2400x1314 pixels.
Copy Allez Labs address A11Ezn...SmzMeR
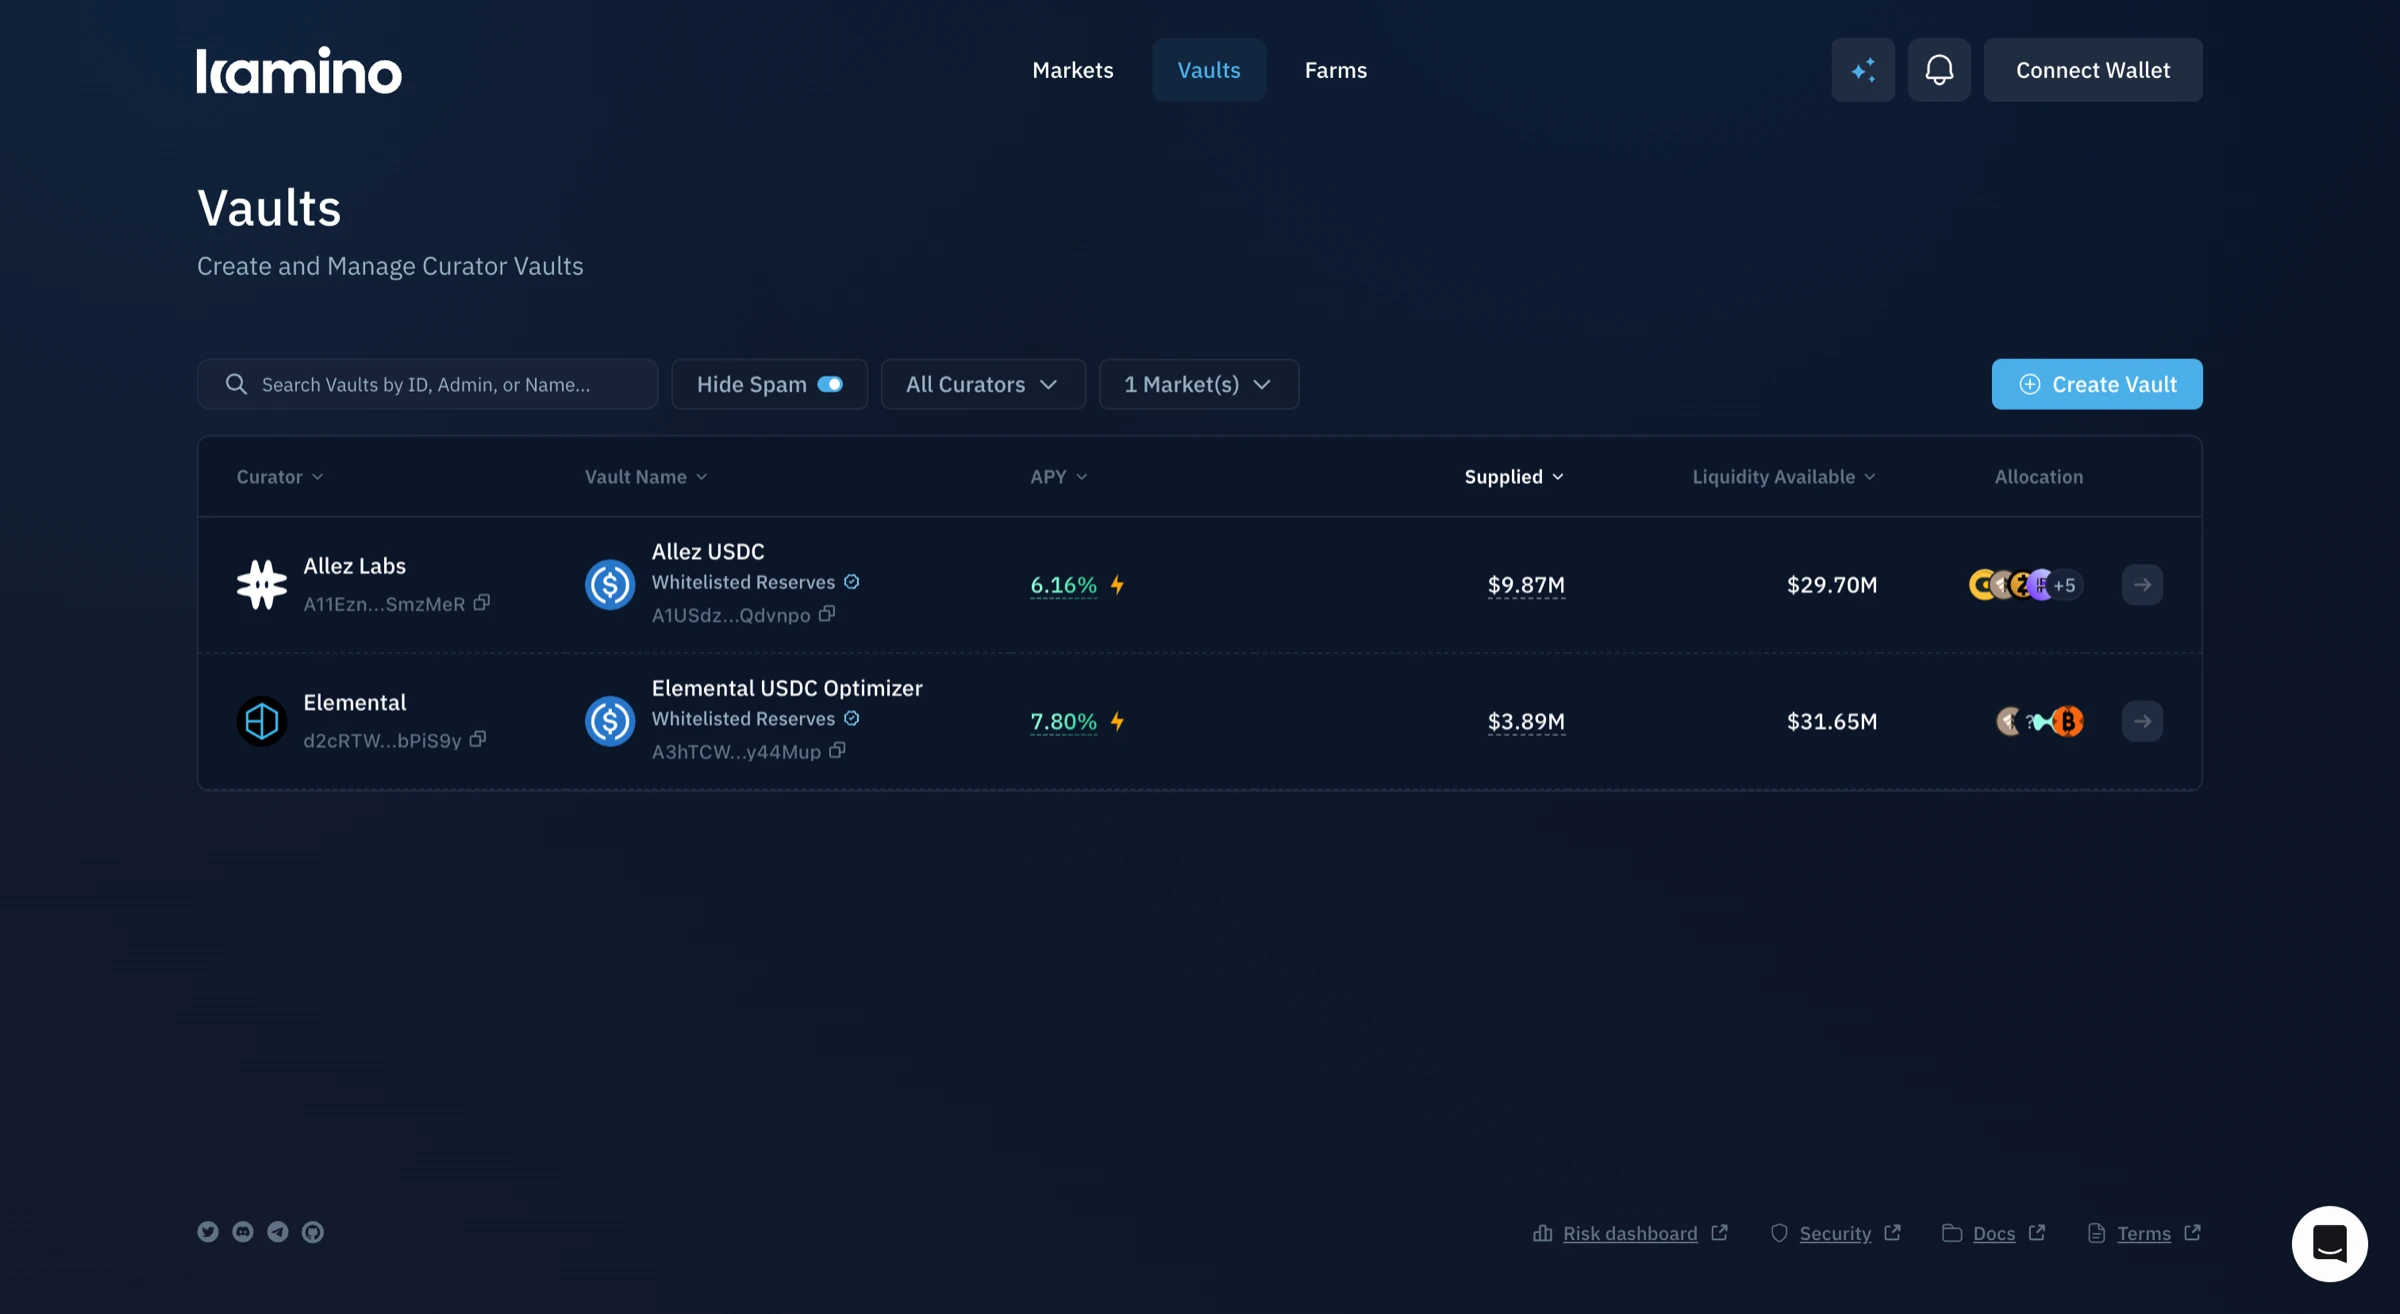click(482, 602)
